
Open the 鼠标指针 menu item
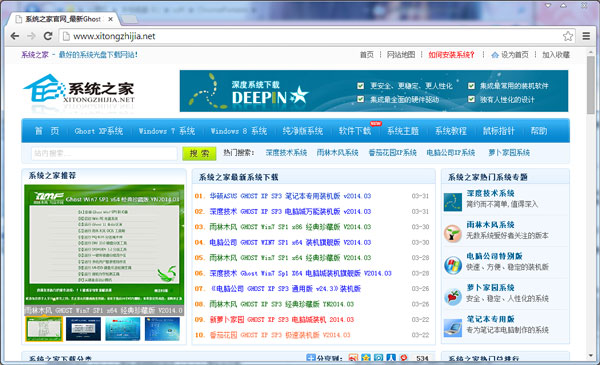[499, 131]
